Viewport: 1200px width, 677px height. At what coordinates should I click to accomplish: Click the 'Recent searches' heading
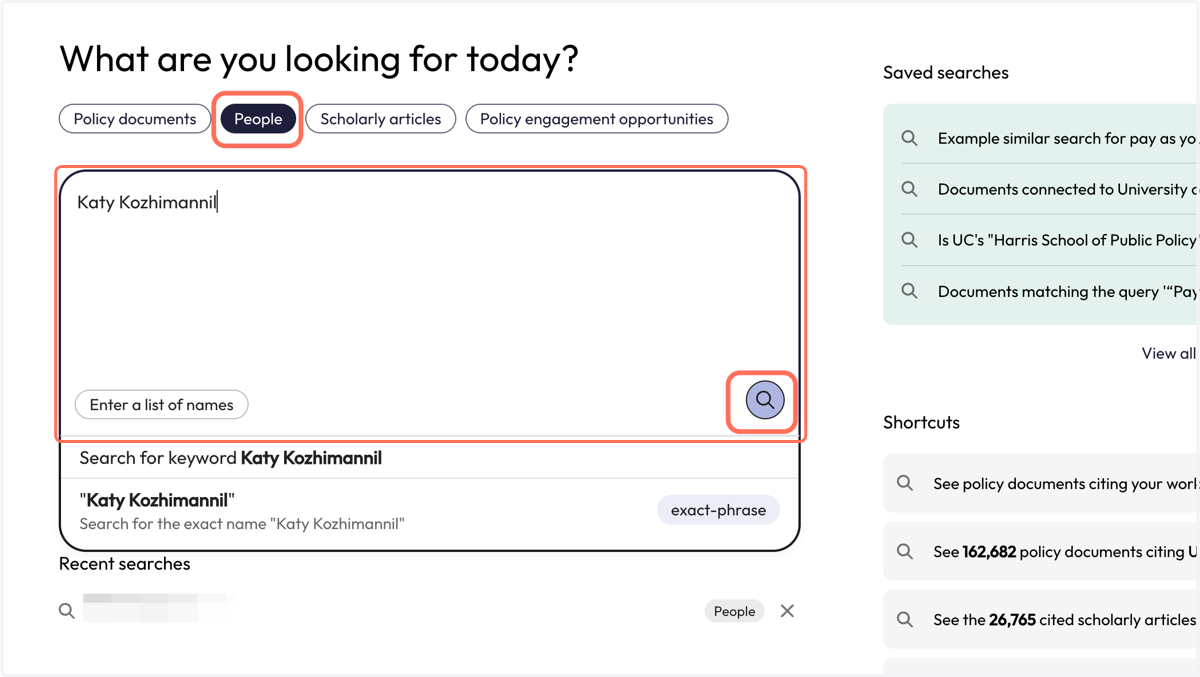(x=125, y=564)
